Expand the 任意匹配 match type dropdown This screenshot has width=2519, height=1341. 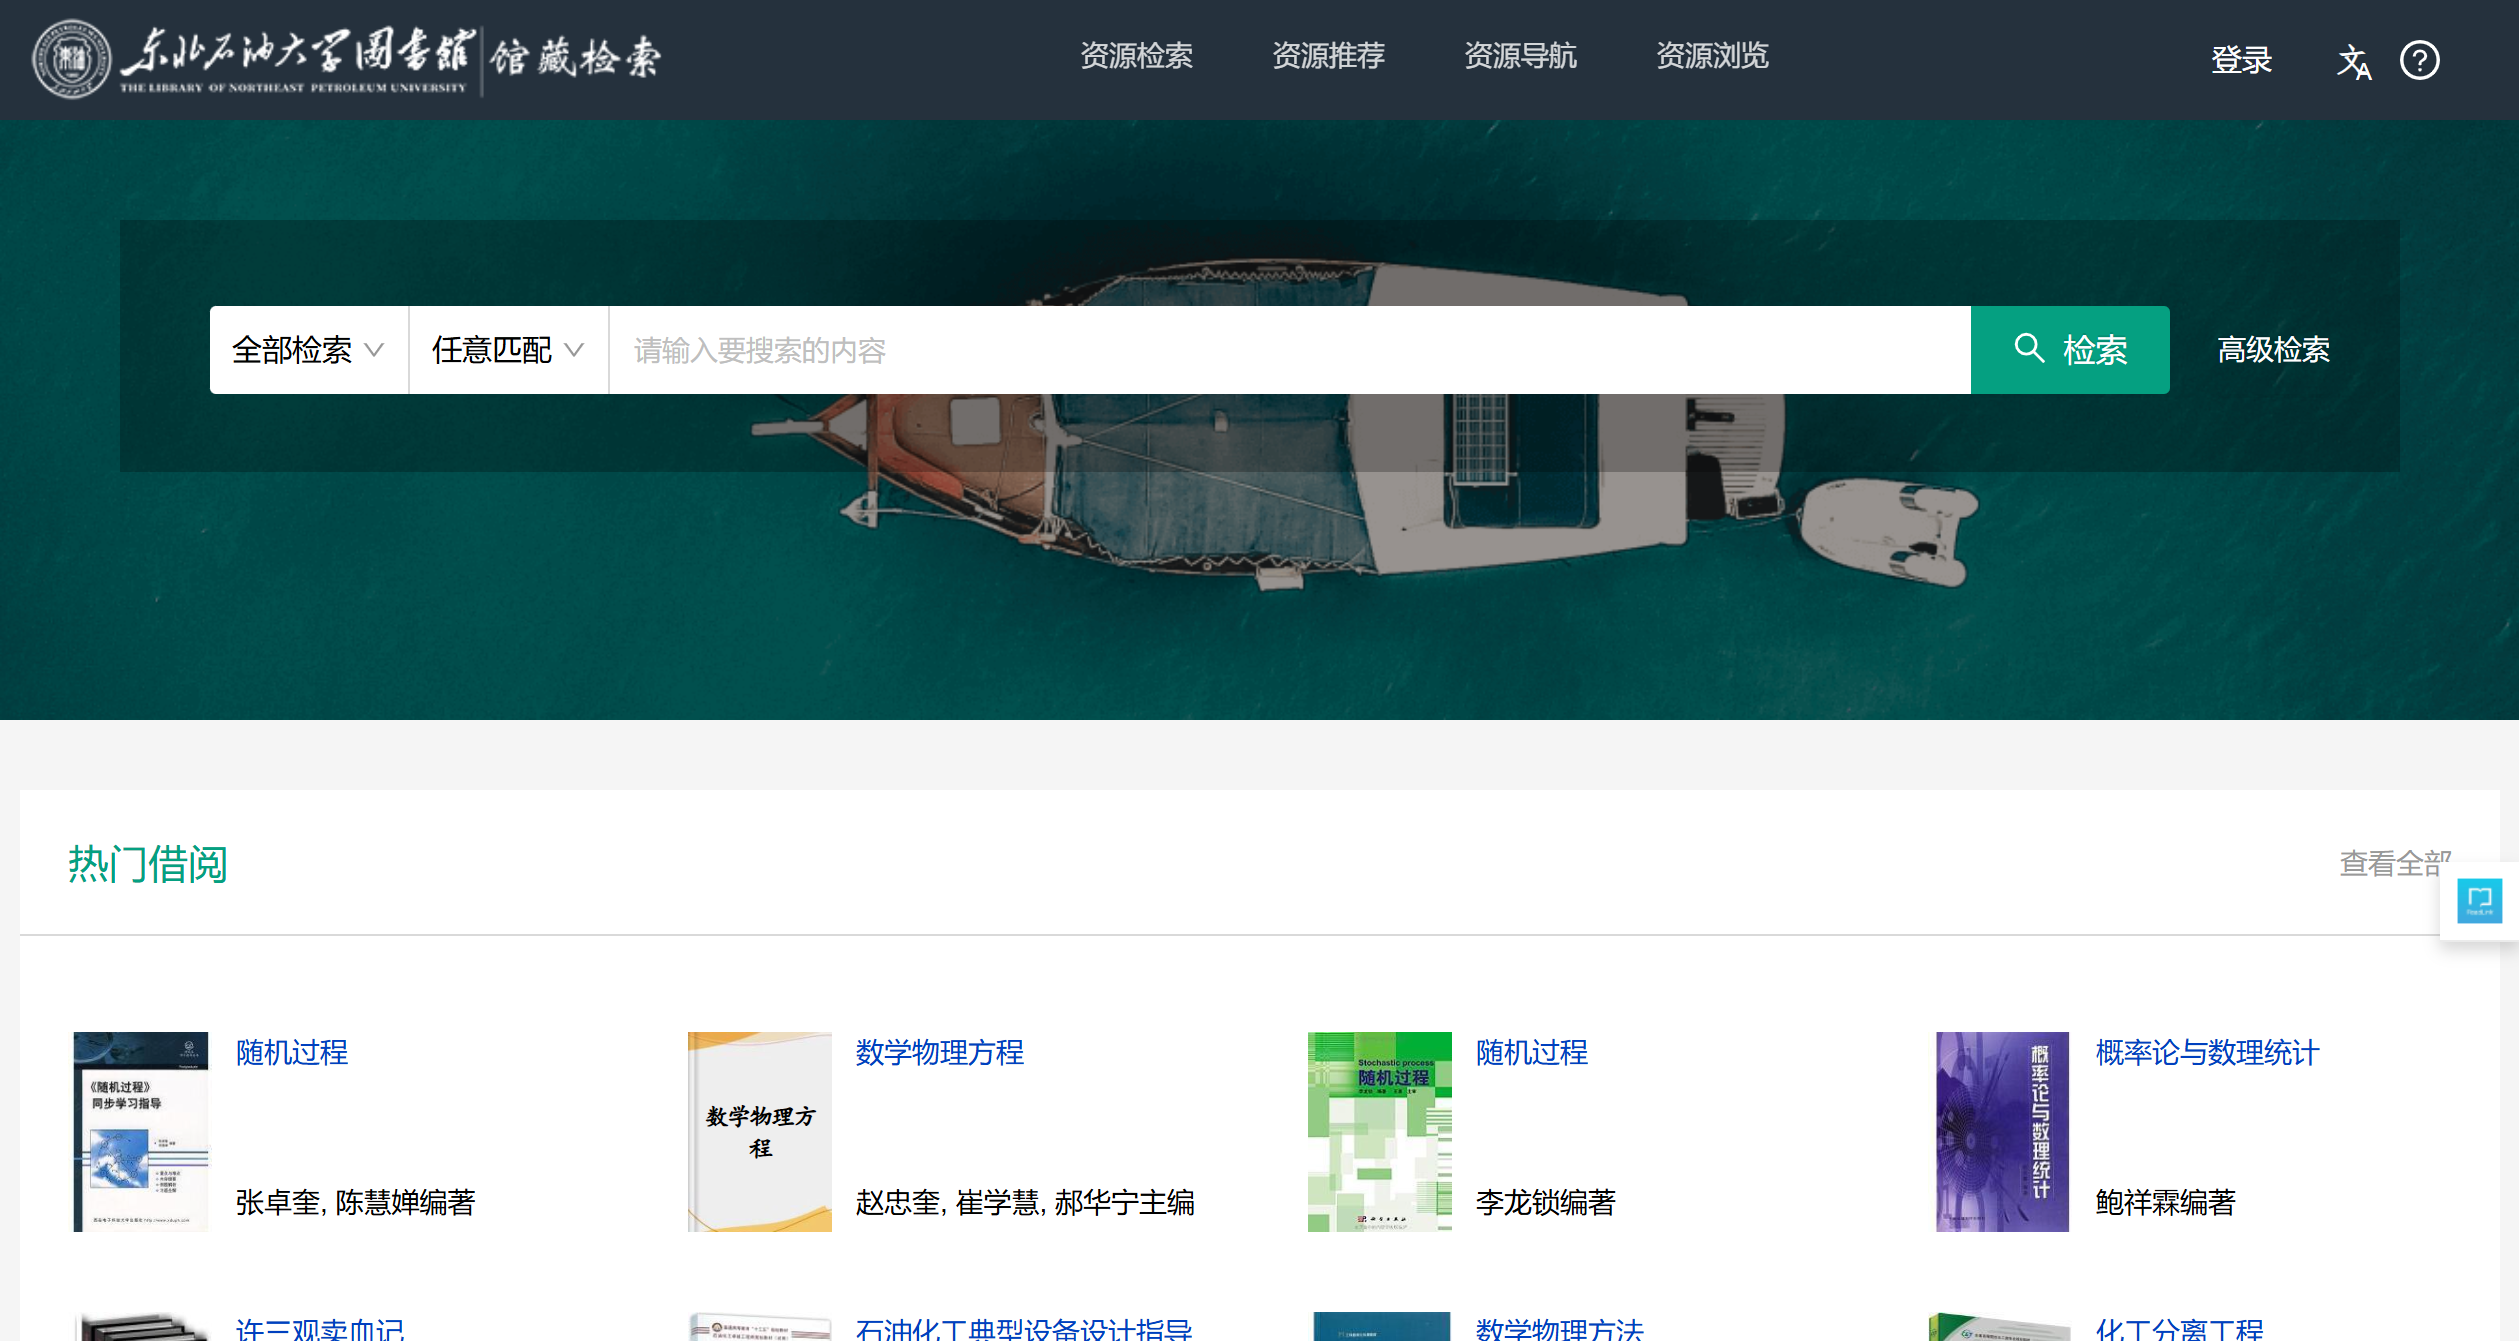[508, 350]
